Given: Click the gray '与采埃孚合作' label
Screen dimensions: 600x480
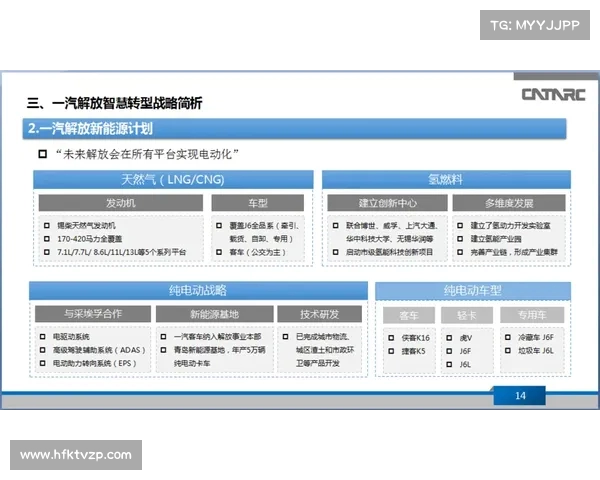Looking at the screenshot, I should coord(93,314).
